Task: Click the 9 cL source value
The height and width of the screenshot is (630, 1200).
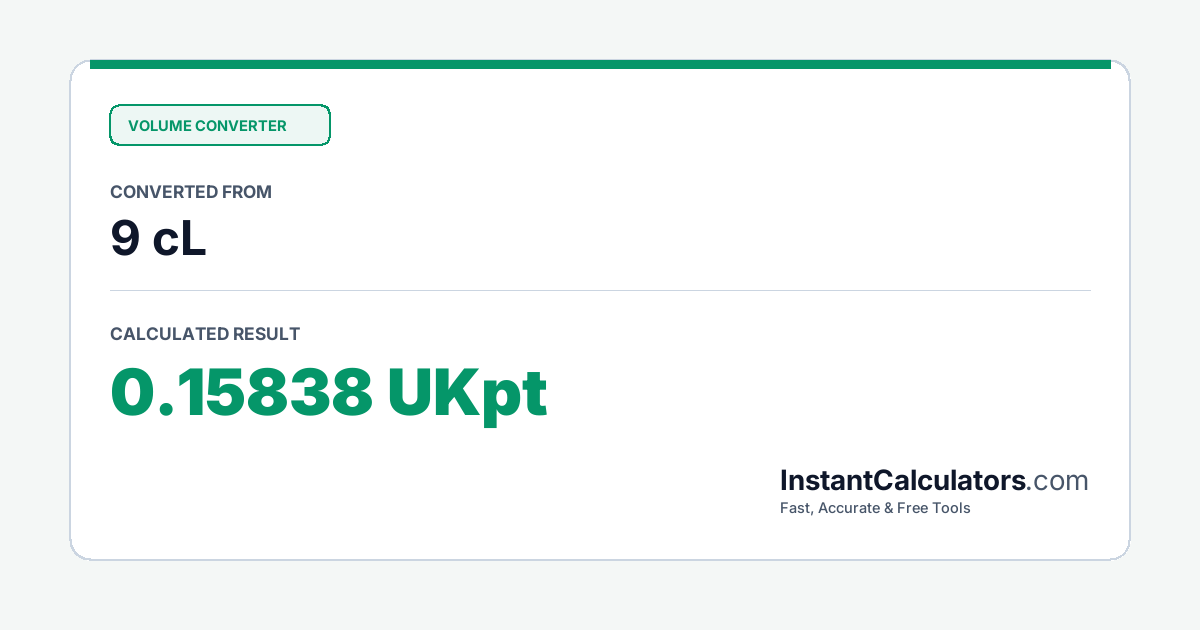Action: (158, 240)
